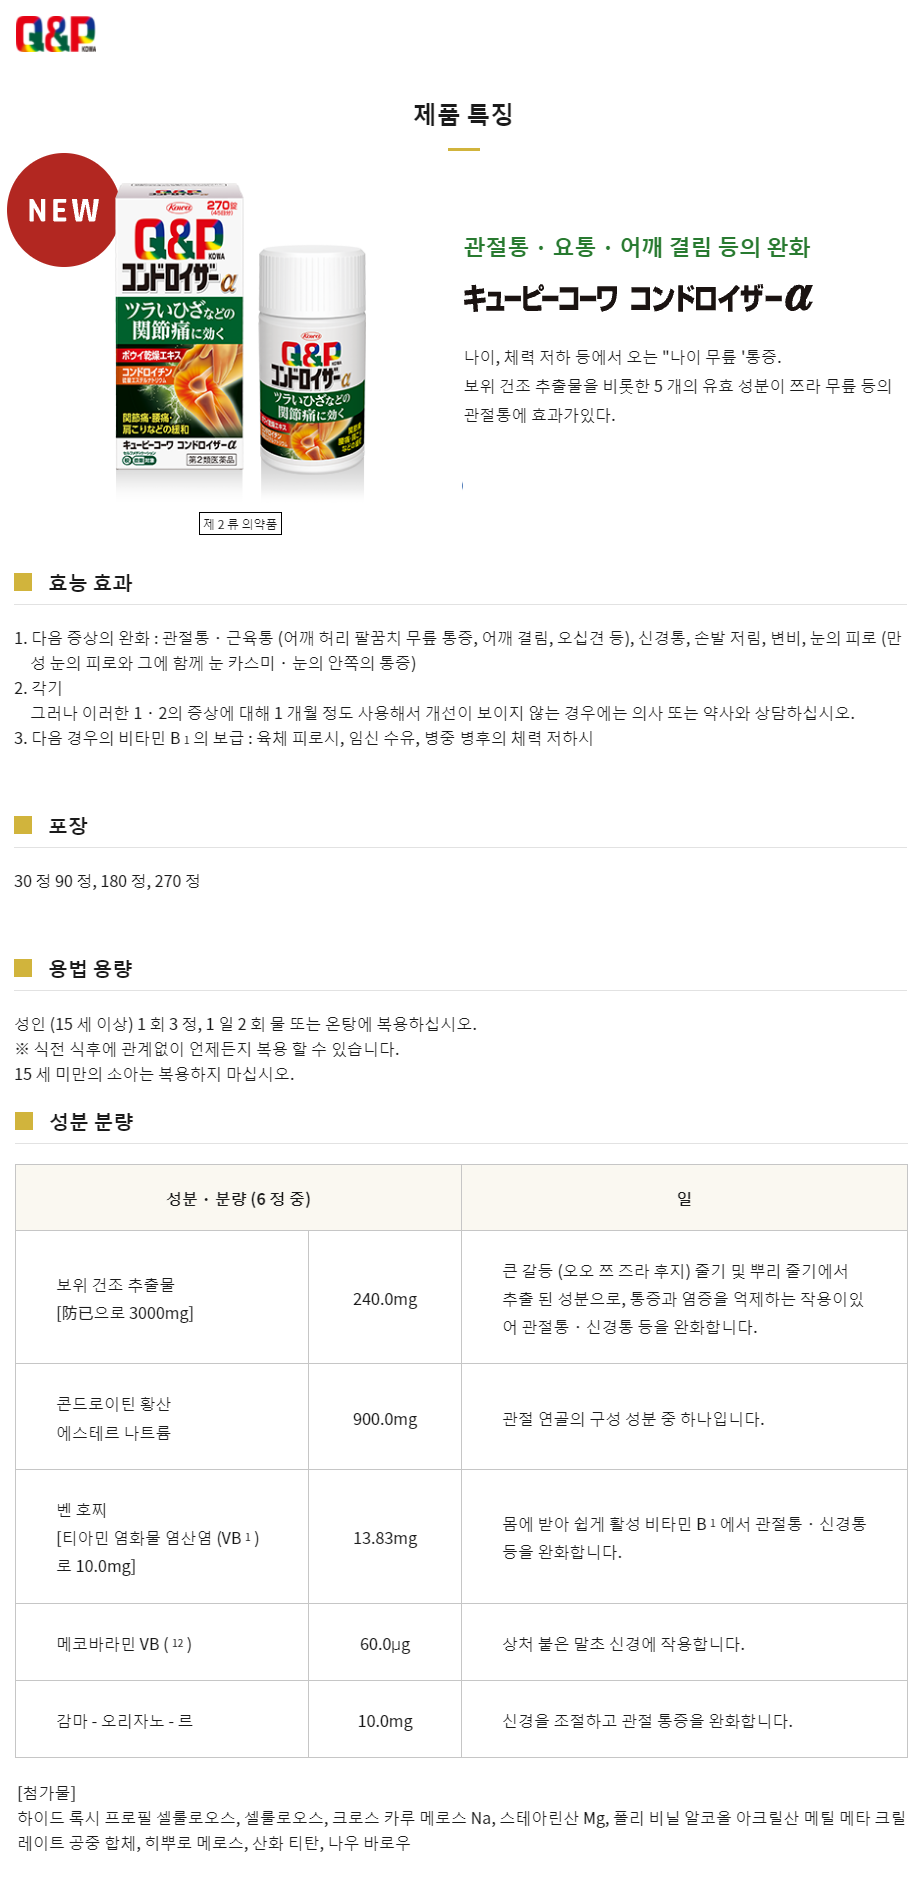Click the package sizes text 30 정 90 정

[x=107, y=881]
